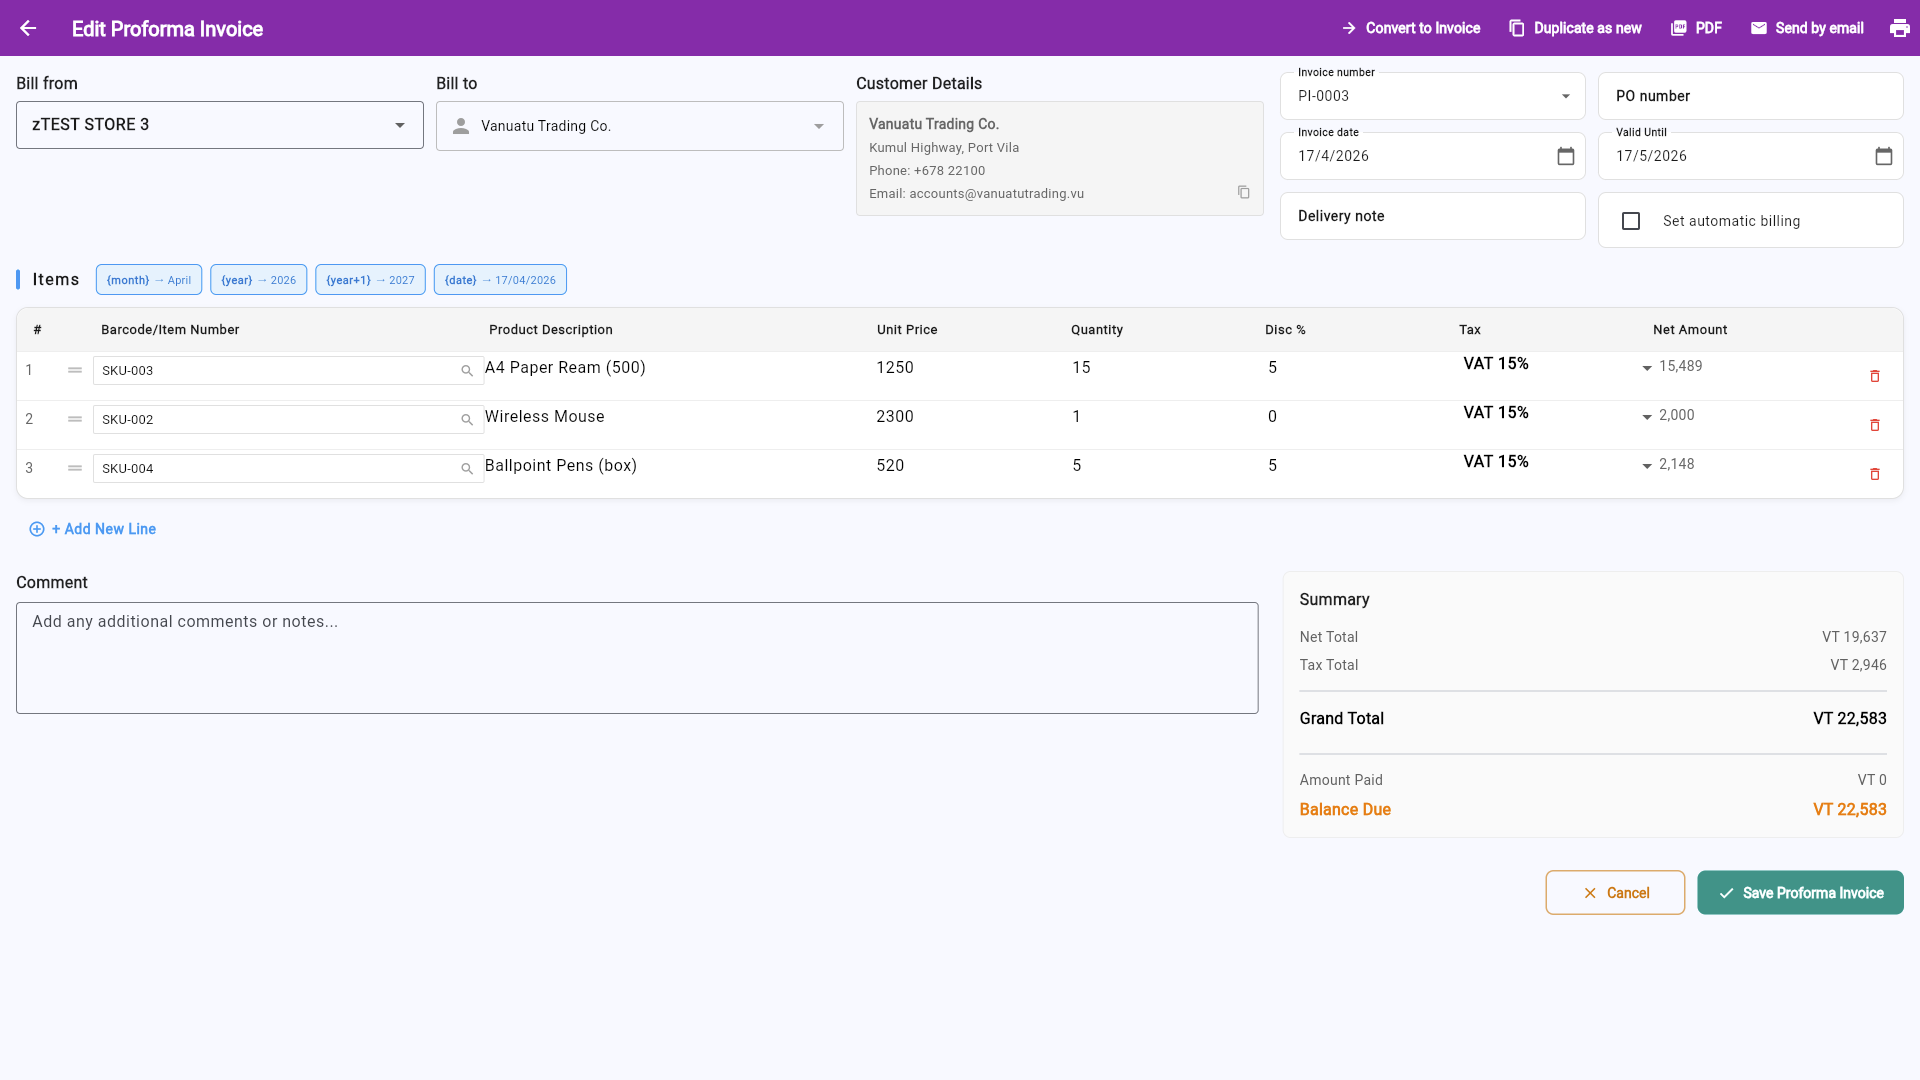Click the Edit Proforma Invoice title
1920x1080 pixels.
pyautogui.click(x=167, y=29)
